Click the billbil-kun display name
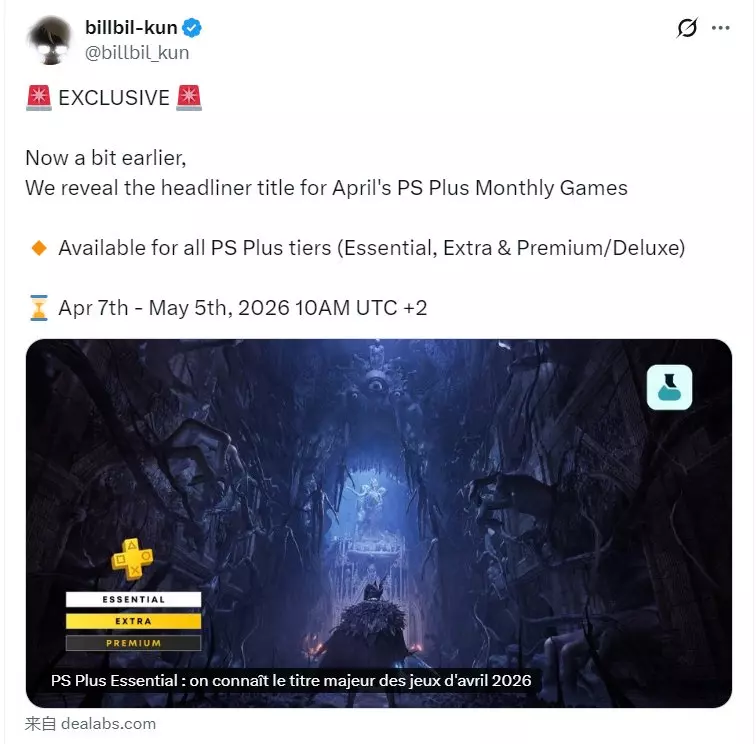Viewport: 756px width, 744px height. pyautogui.click(x=131, y=27)
